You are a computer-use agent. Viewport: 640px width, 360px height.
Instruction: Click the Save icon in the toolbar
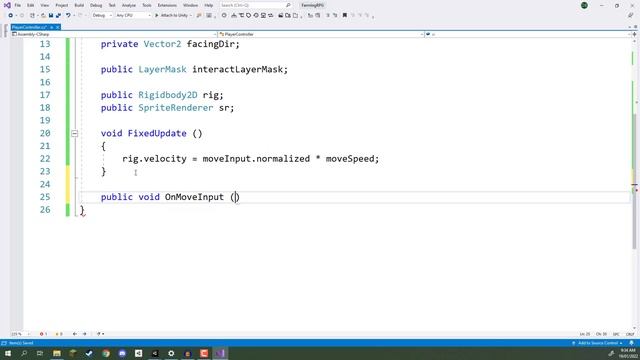tap(51, 16)
